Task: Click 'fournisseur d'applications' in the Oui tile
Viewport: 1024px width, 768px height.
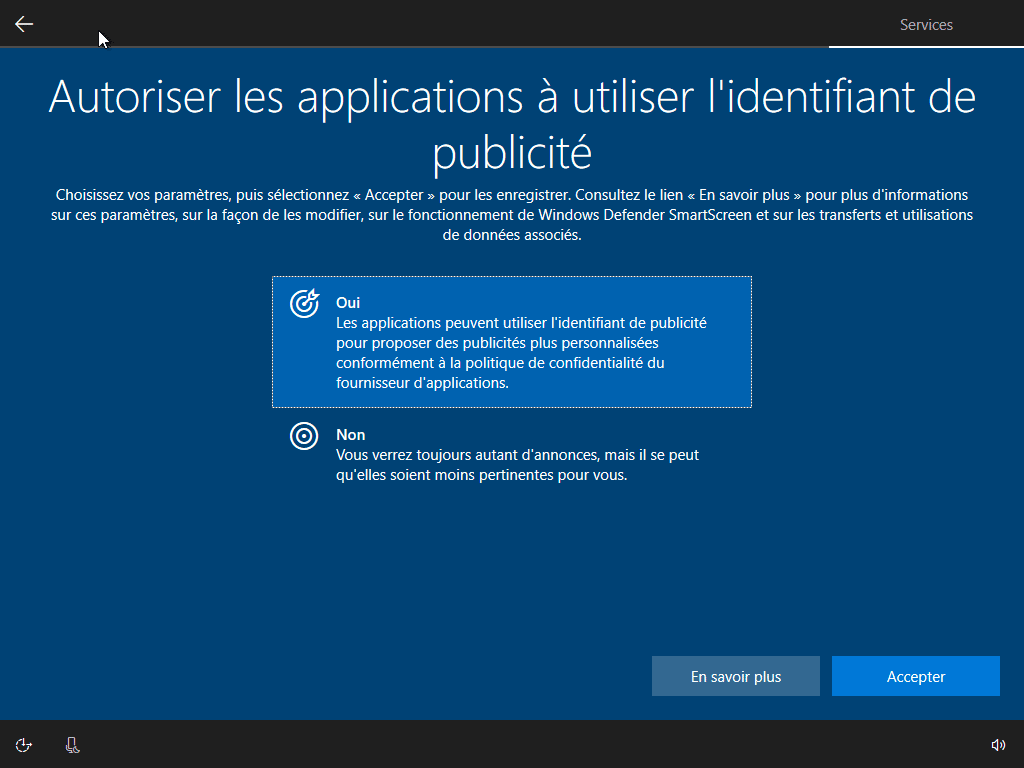Action: 422,383
